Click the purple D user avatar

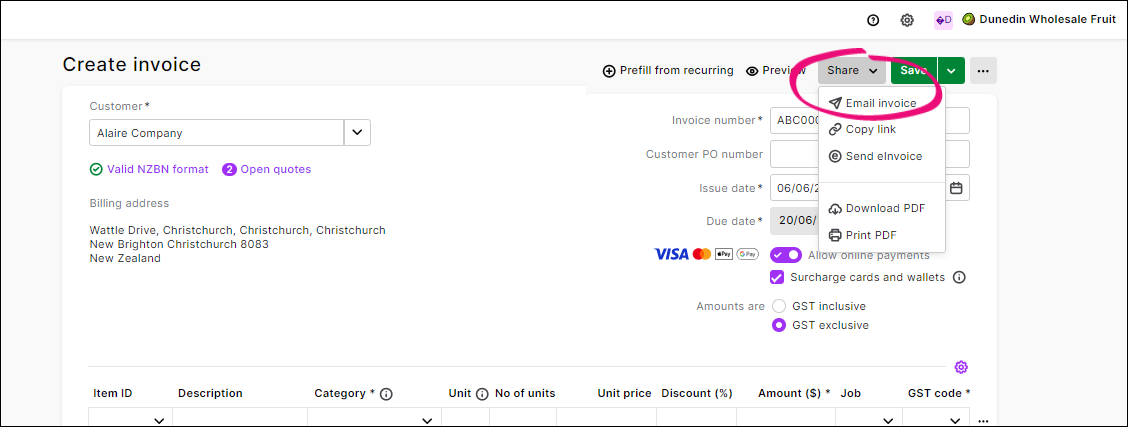(943, 20)
